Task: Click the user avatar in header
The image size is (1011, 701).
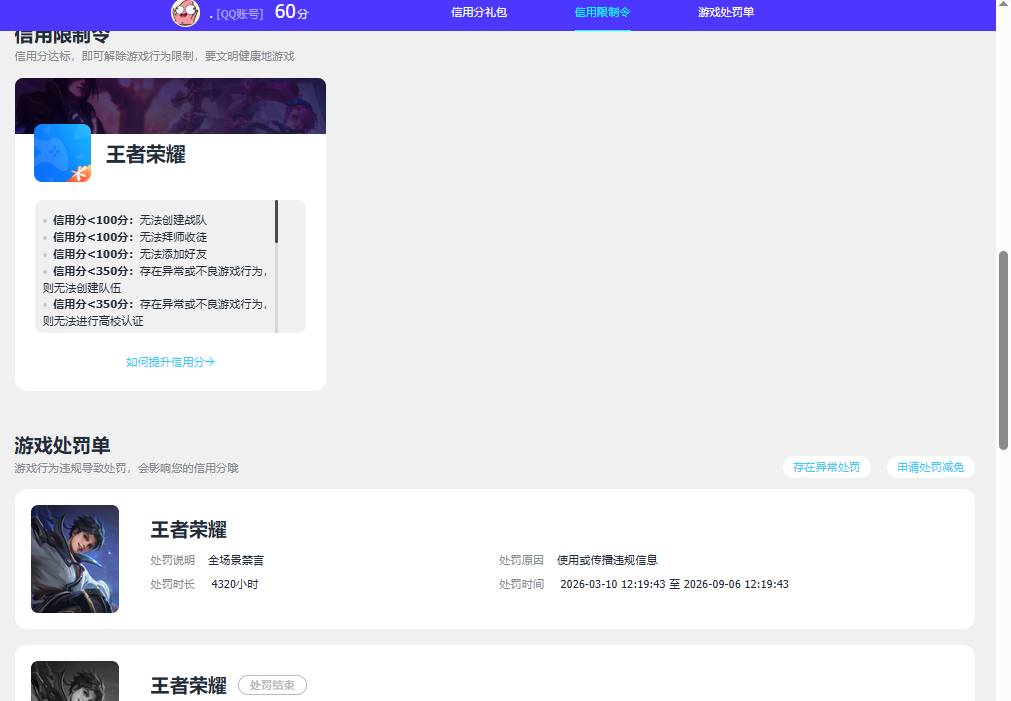Action: (x=185, y=13)
